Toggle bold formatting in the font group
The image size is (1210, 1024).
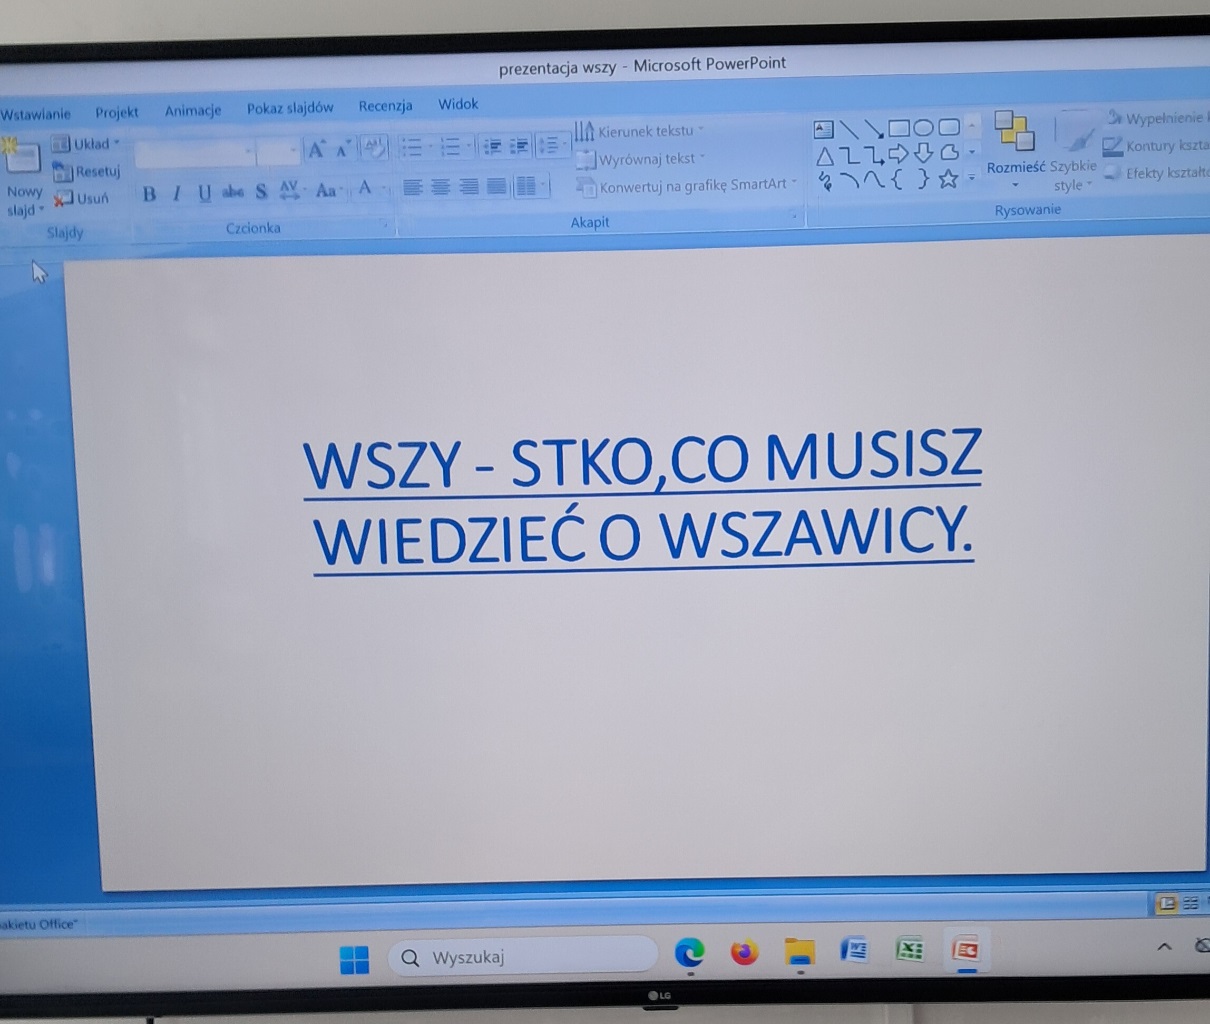click(x=149, y=194)
